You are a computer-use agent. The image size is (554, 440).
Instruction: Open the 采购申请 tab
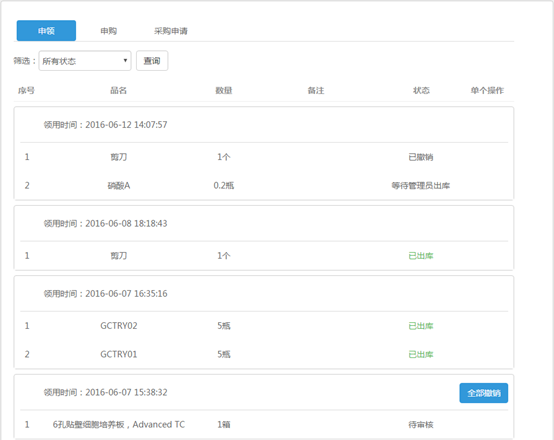(171, 31)
